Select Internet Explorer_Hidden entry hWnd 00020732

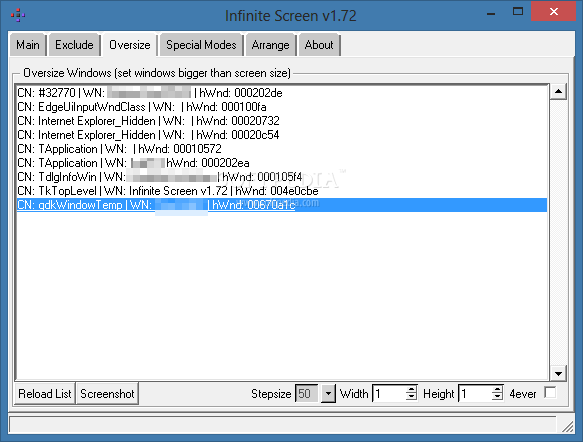(282, 121)
